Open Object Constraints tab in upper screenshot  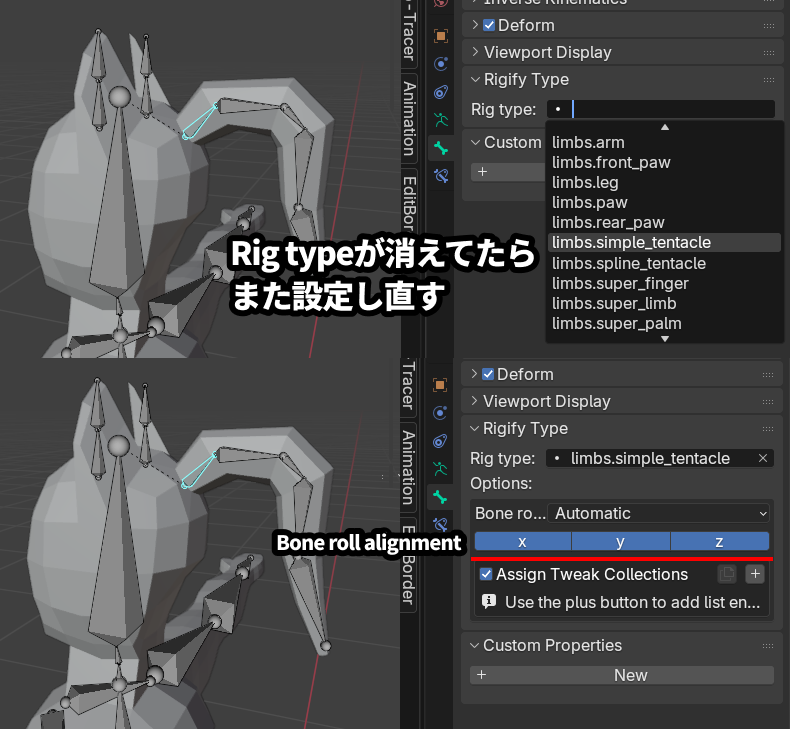tap(441, 92)
